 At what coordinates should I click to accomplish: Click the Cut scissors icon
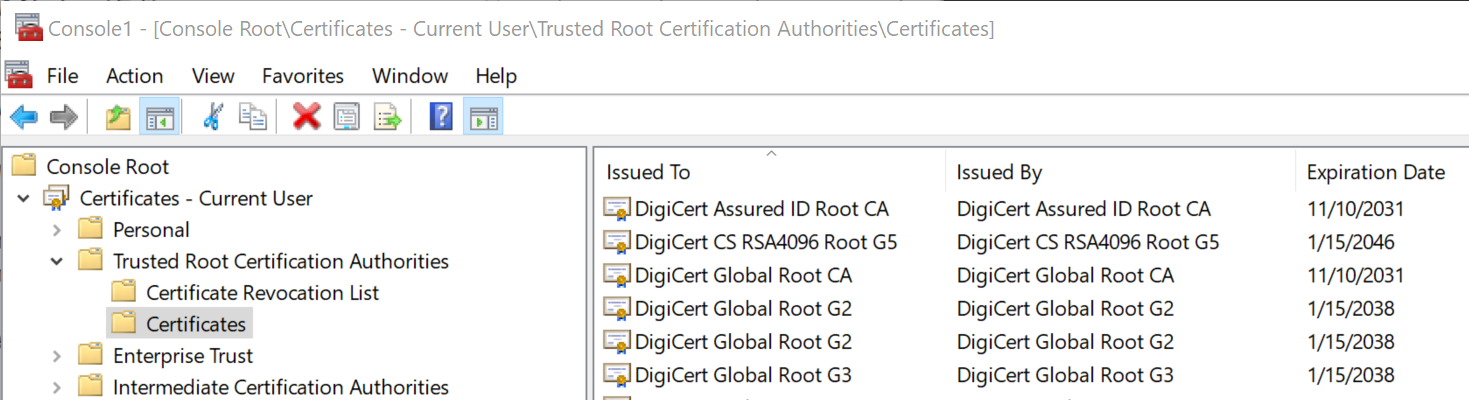coord(212,117)
